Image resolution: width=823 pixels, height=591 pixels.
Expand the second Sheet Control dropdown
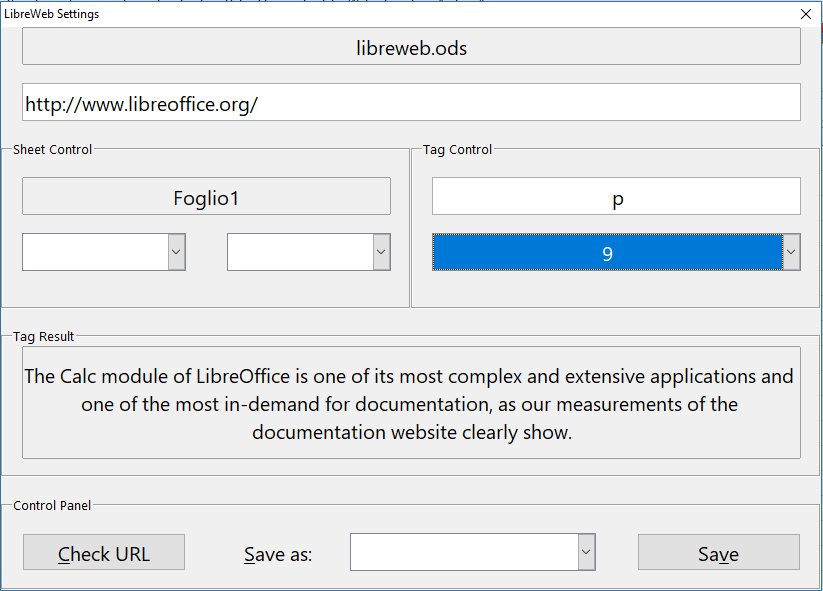click(380, 252)
